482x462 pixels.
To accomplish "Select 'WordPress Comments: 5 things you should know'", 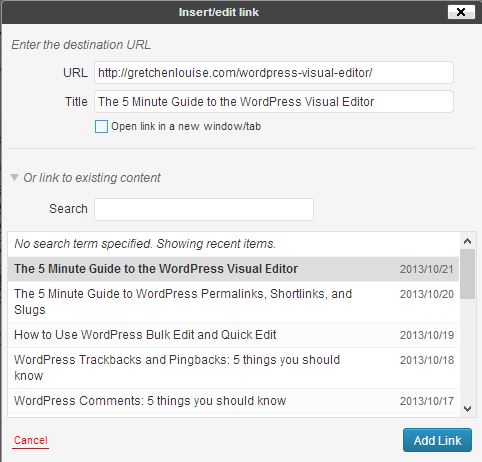I will point(233,401).
